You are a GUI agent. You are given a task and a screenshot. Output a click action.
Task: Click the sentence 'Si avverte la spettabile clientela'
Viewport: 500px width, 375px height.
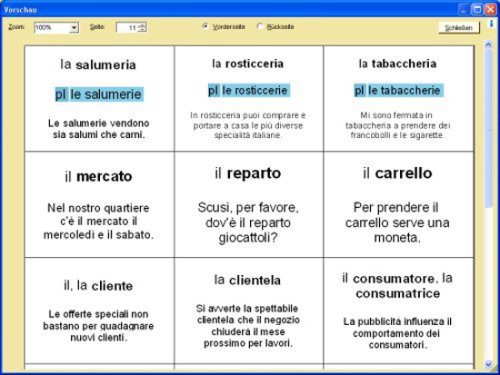(248, 326)
